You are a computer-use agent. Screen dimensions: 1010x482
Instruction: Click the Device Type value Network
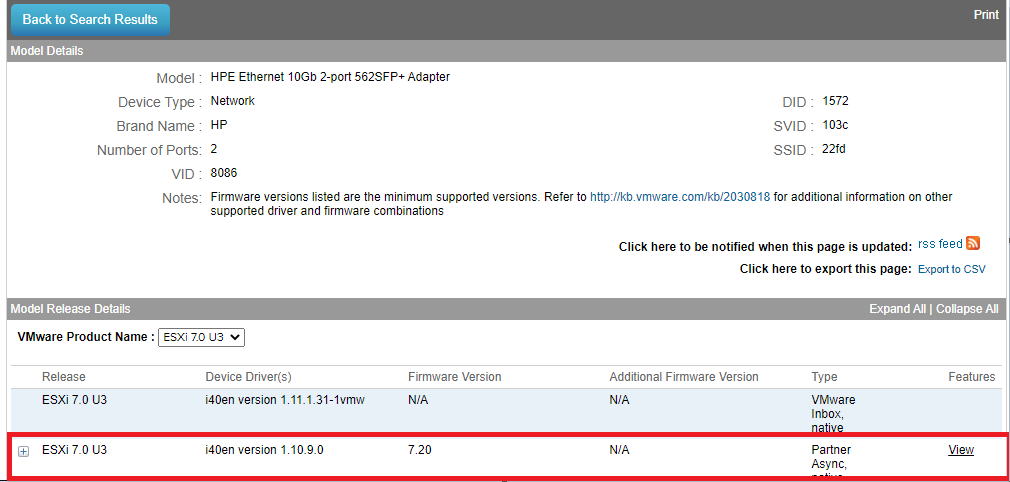coord(233,101)
